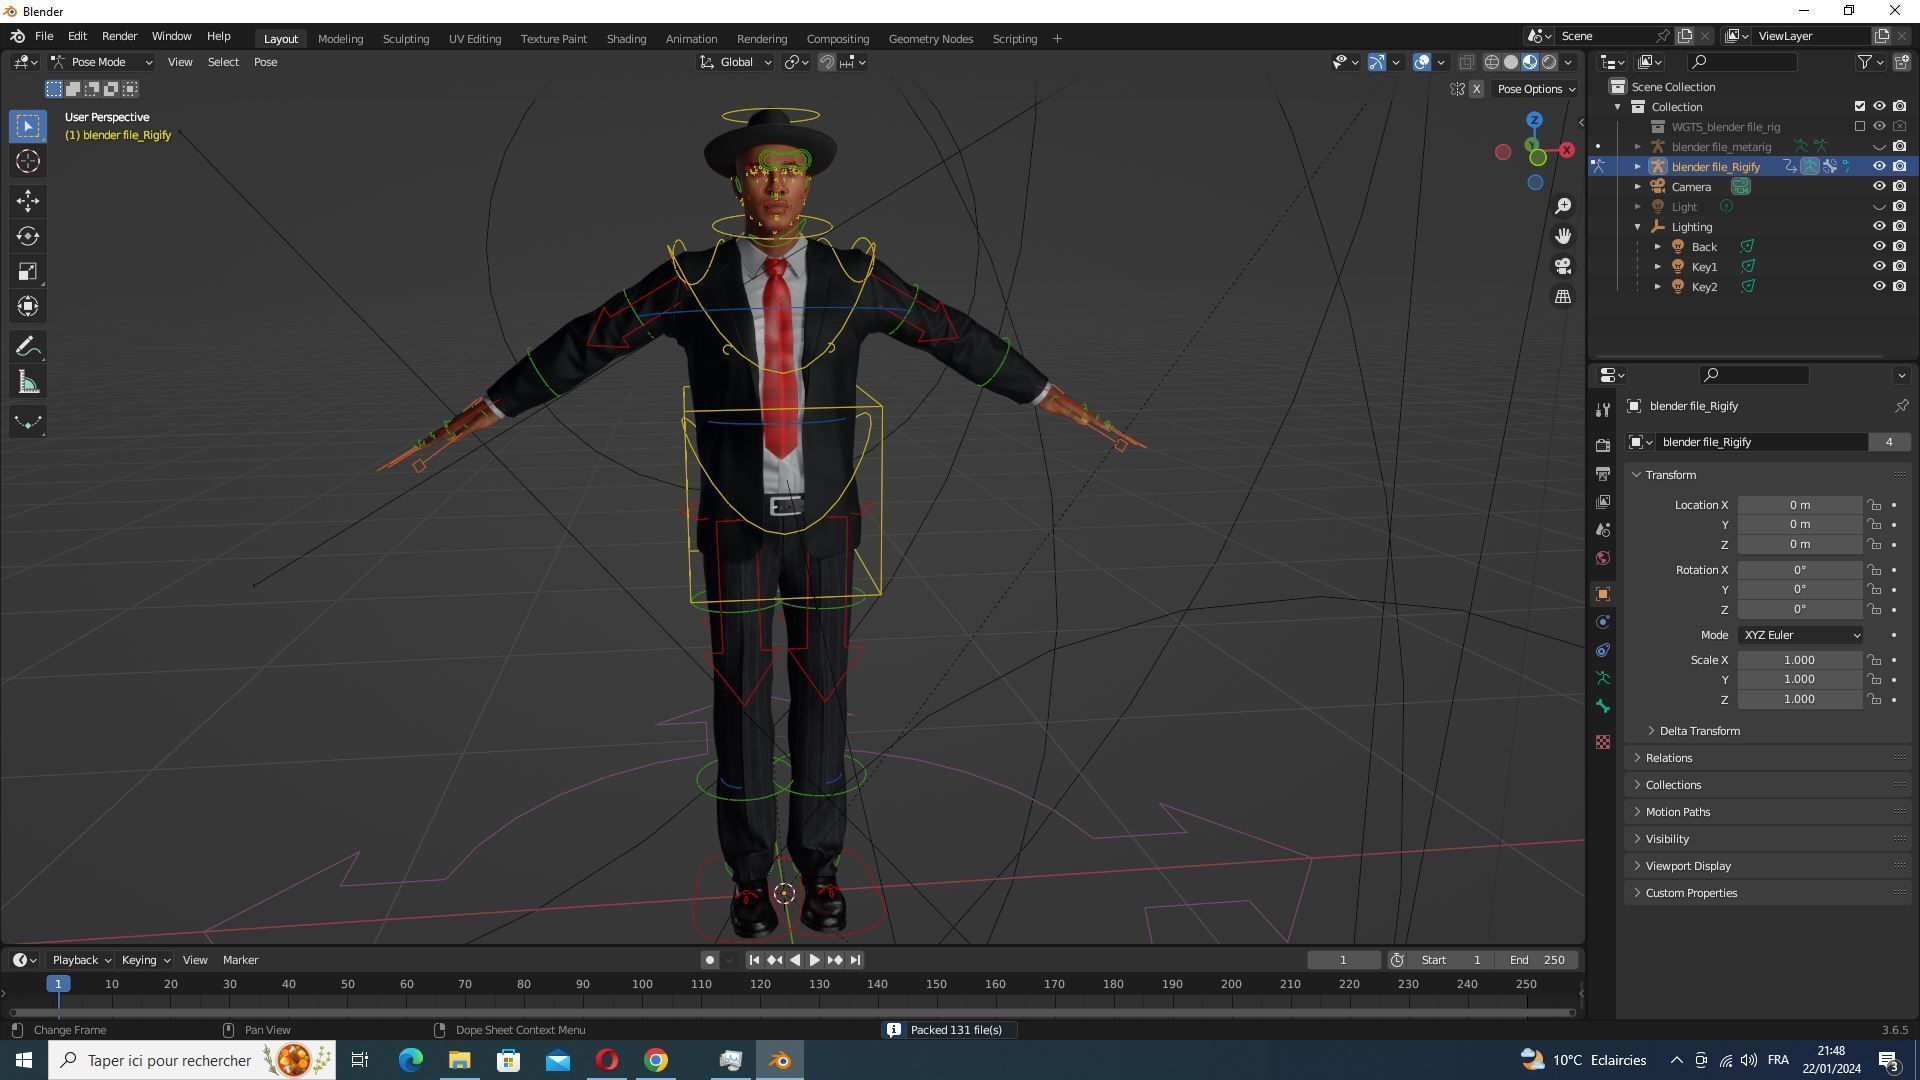Toggle Back light visibility eye
This screenshot has height=1080, width=1920.
[x=1879, y=247]
